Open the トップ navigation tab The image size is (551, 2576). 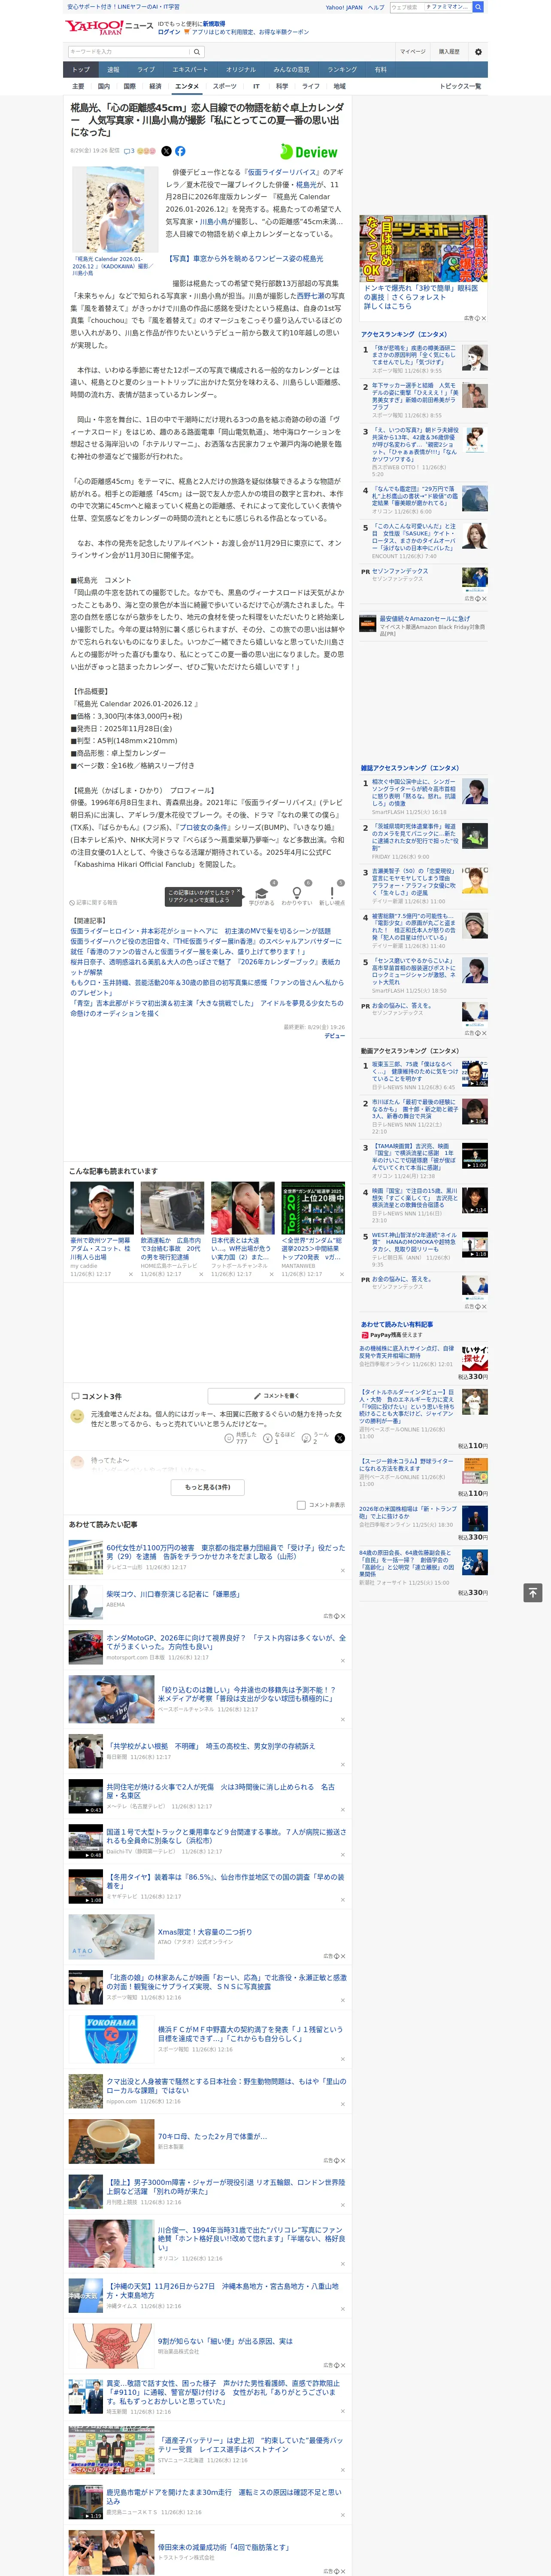coord(81,70)
